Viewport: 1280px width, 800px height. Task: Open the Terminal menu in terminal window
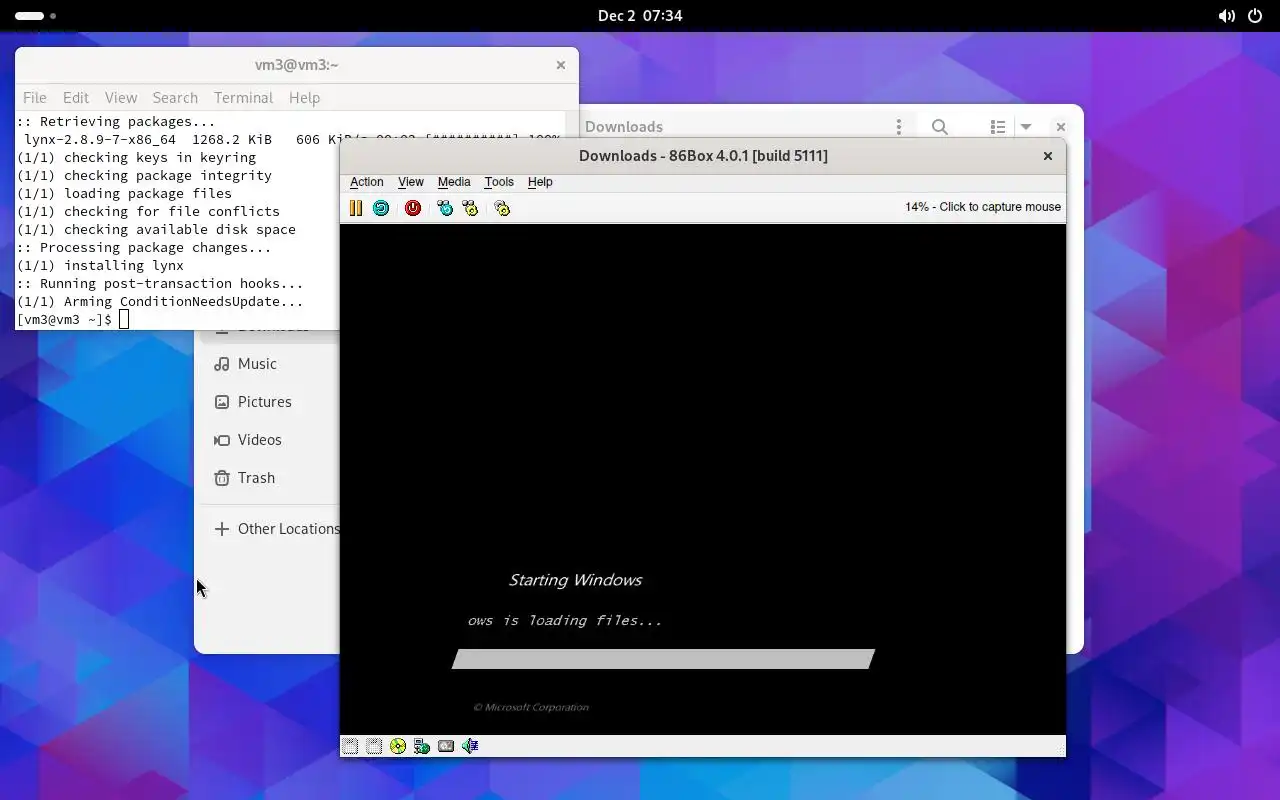click(x=243, y=98)
